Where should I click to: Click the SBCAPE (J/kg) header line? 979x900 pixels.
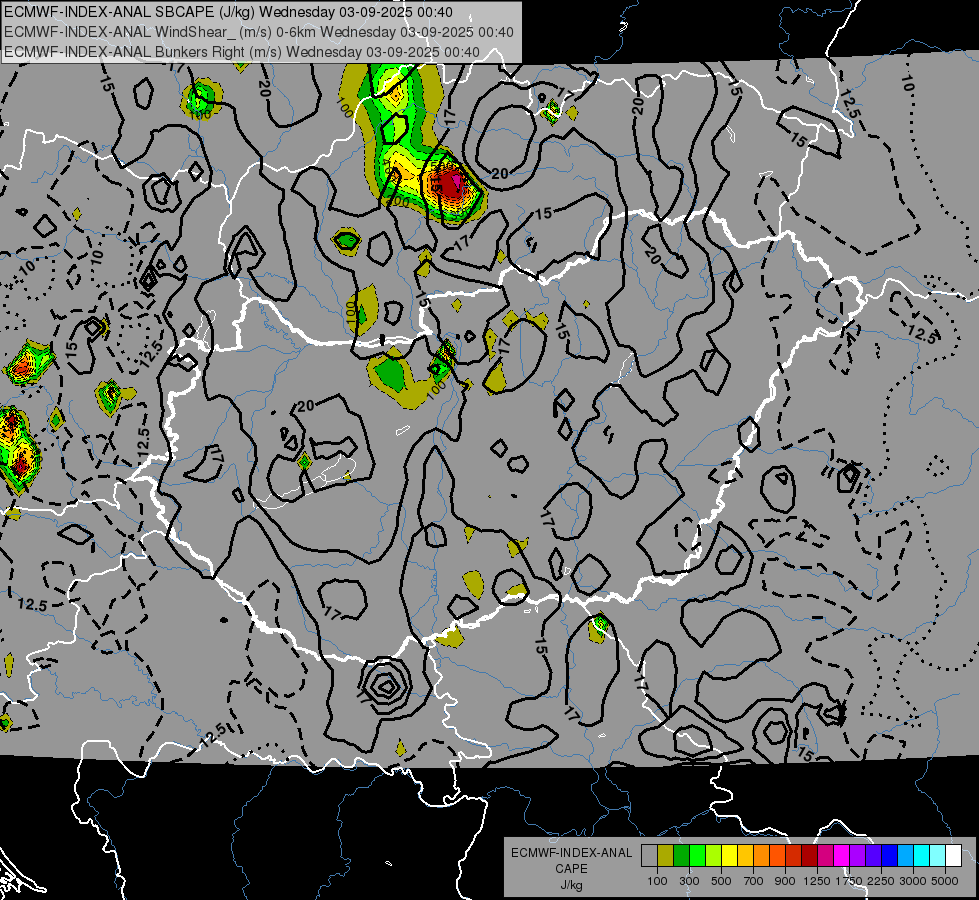pyautogui.click(x=229, y=12)
